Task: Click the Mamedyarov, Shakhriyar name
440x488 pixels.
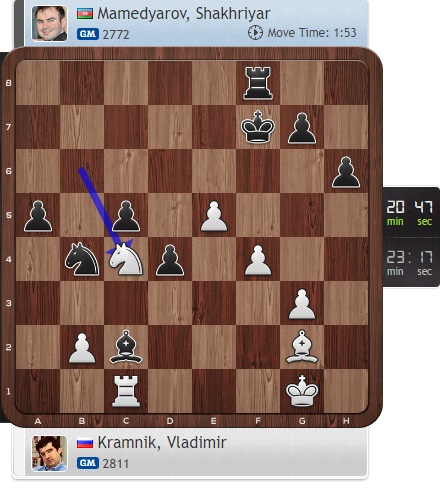Action: pyautogui.click(x=184, y=14)
